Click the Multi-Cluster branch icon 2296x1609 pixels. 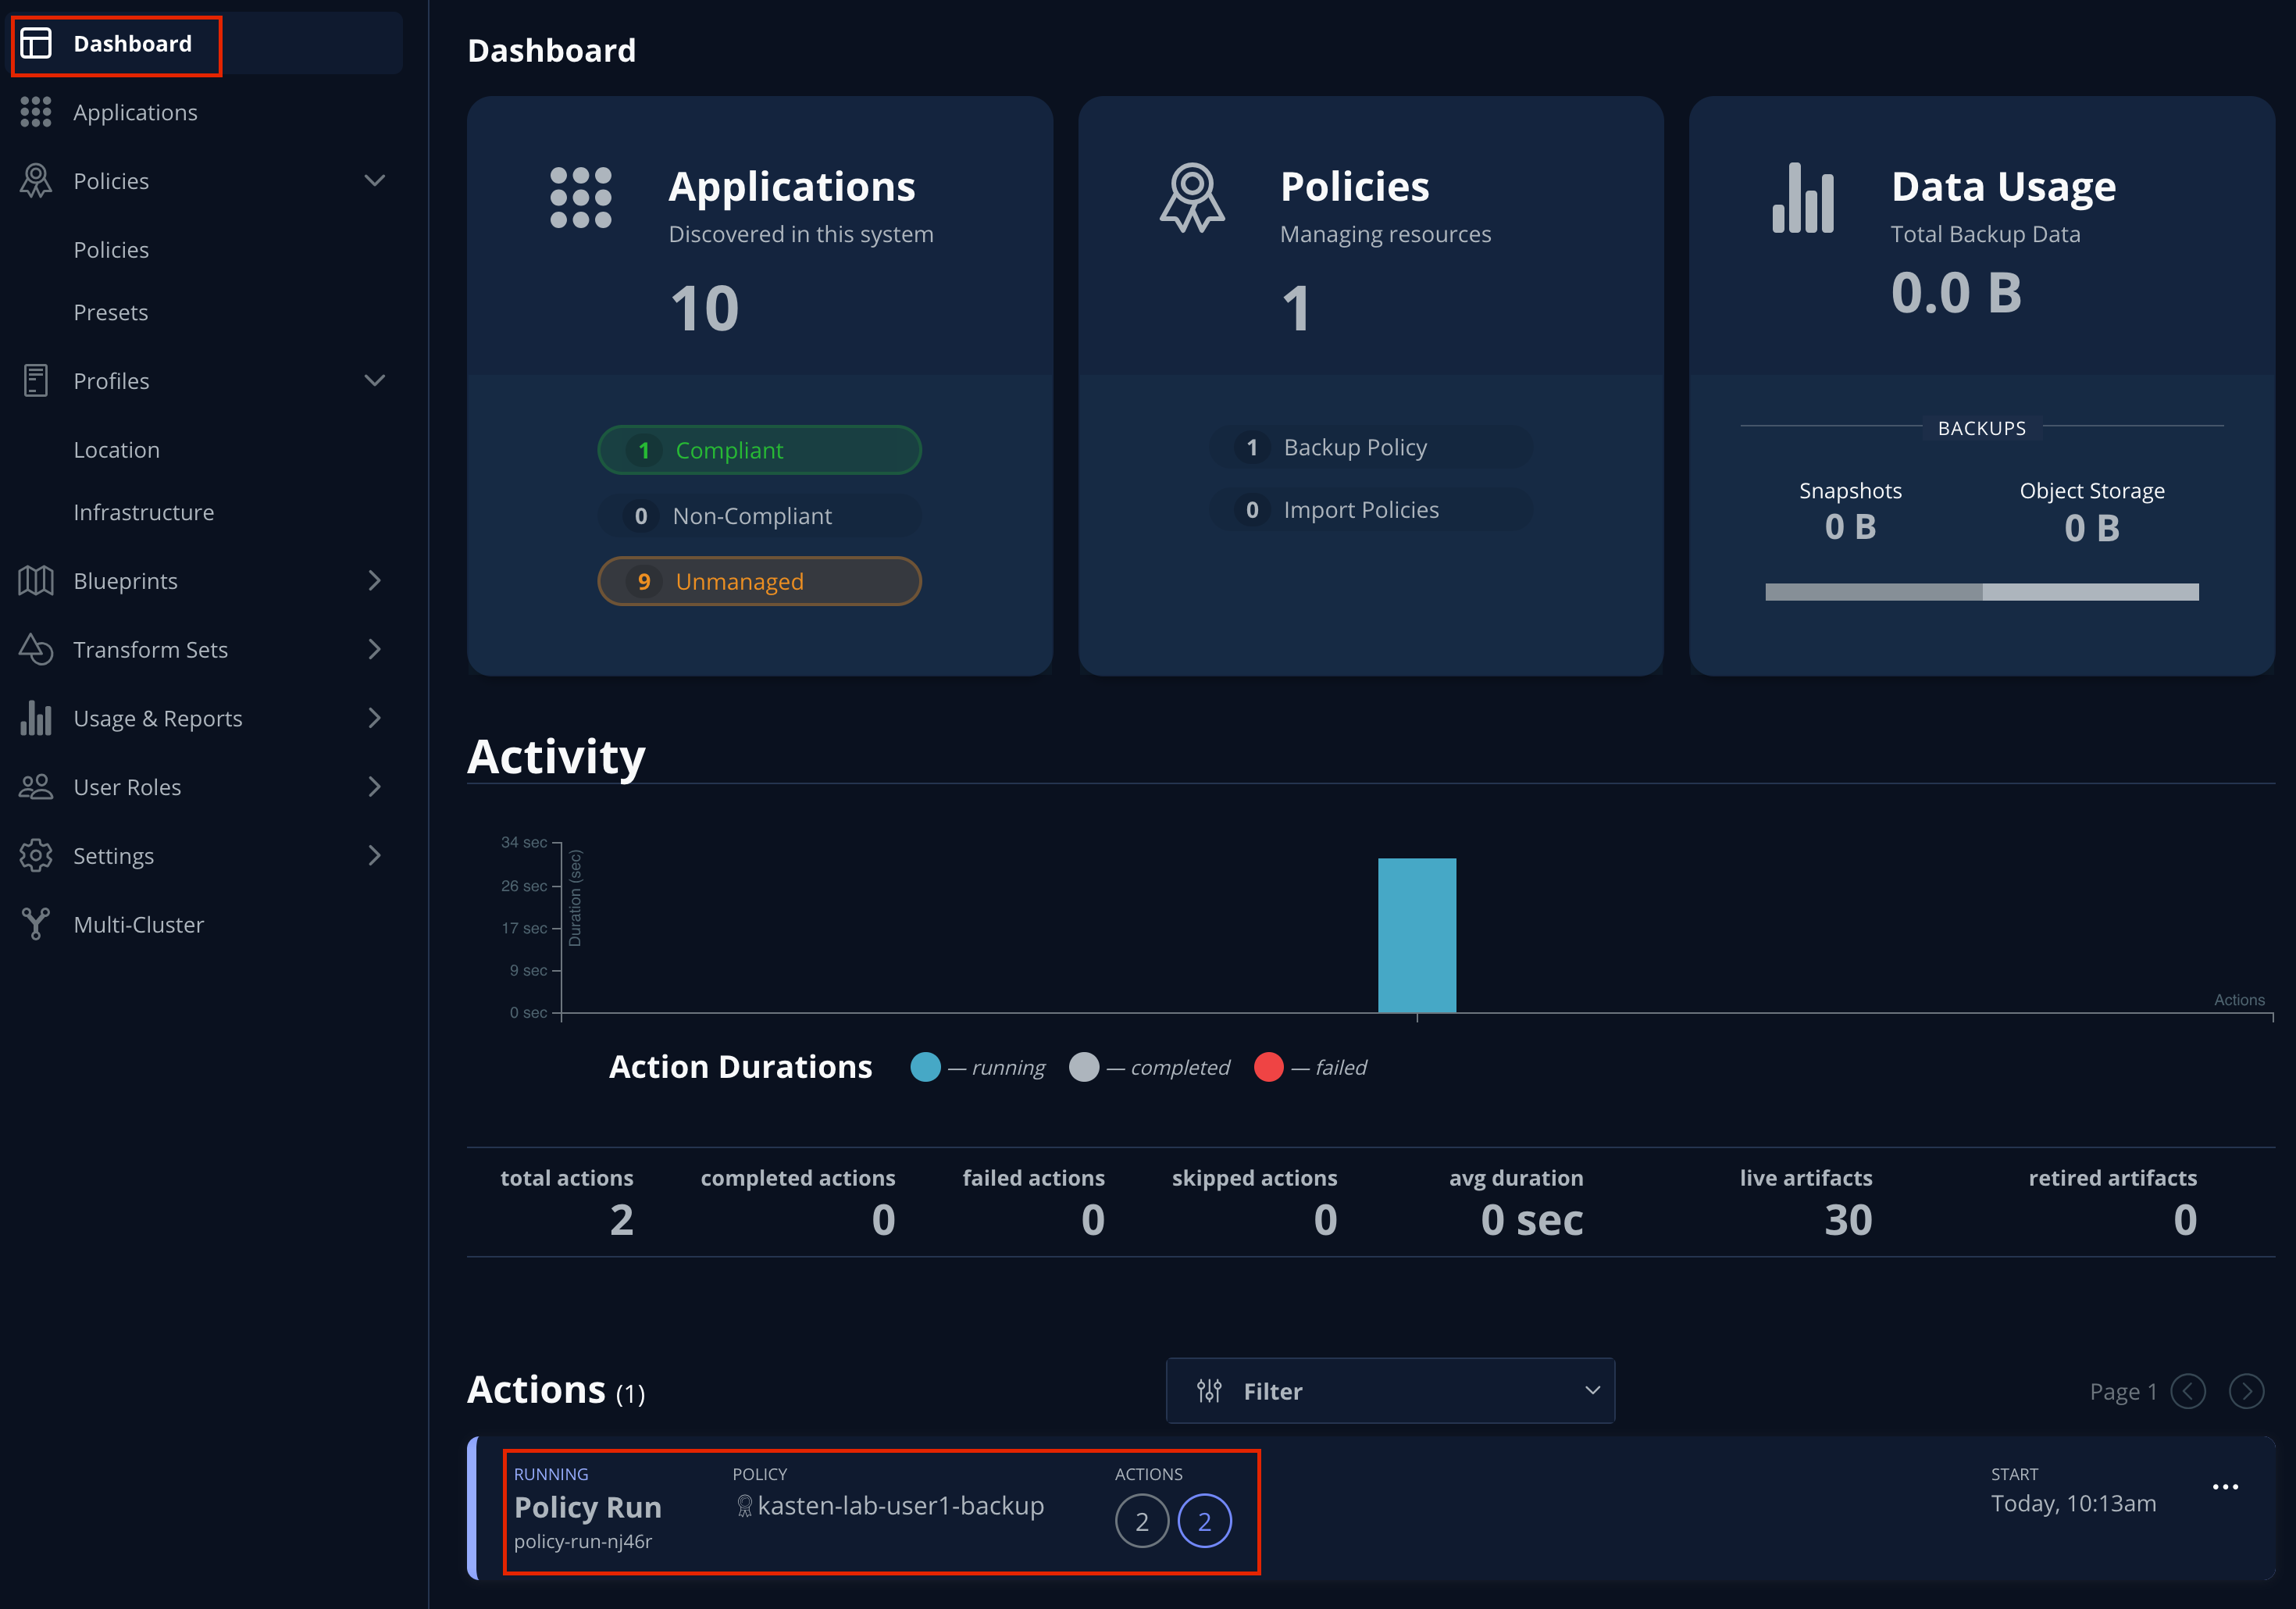[x=36, y=923]
